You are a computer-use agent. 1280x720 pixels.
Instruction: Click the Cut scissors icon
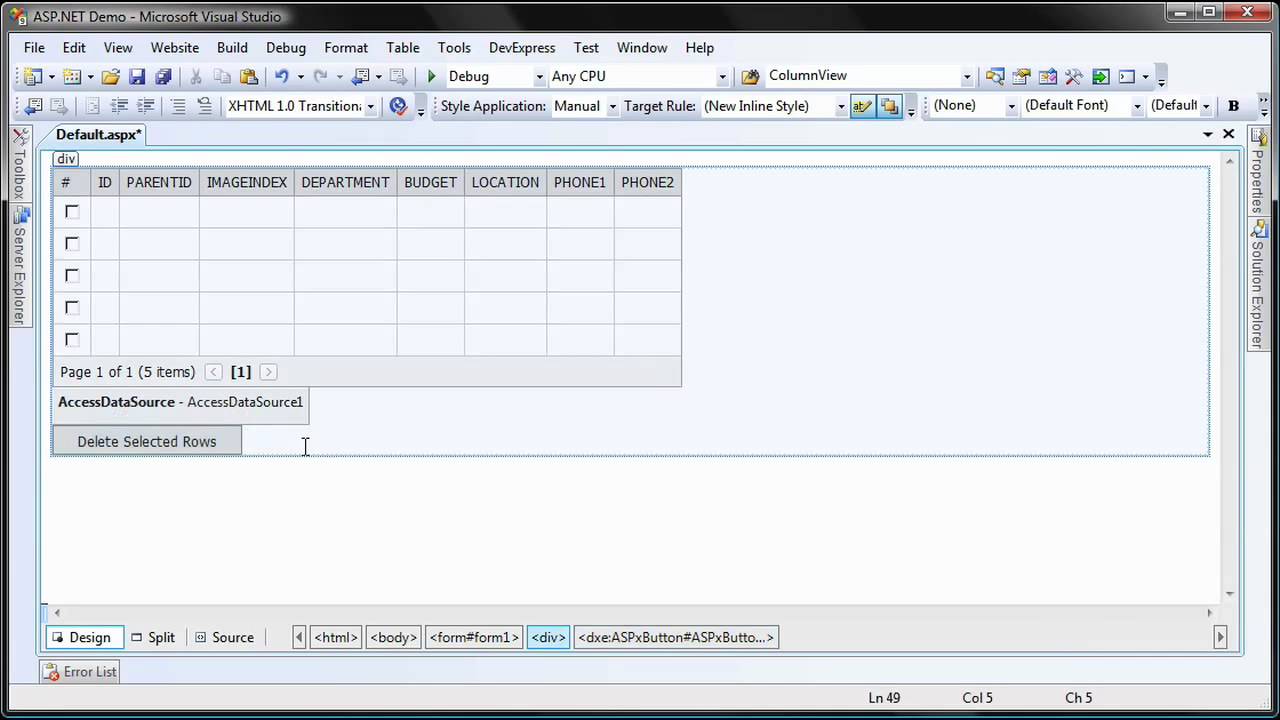196,76
